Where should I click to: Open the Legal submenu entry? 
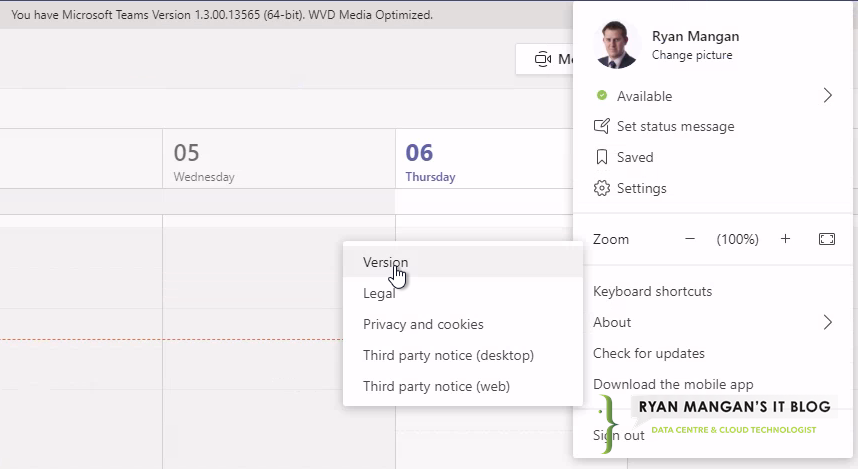pos(462,293)
